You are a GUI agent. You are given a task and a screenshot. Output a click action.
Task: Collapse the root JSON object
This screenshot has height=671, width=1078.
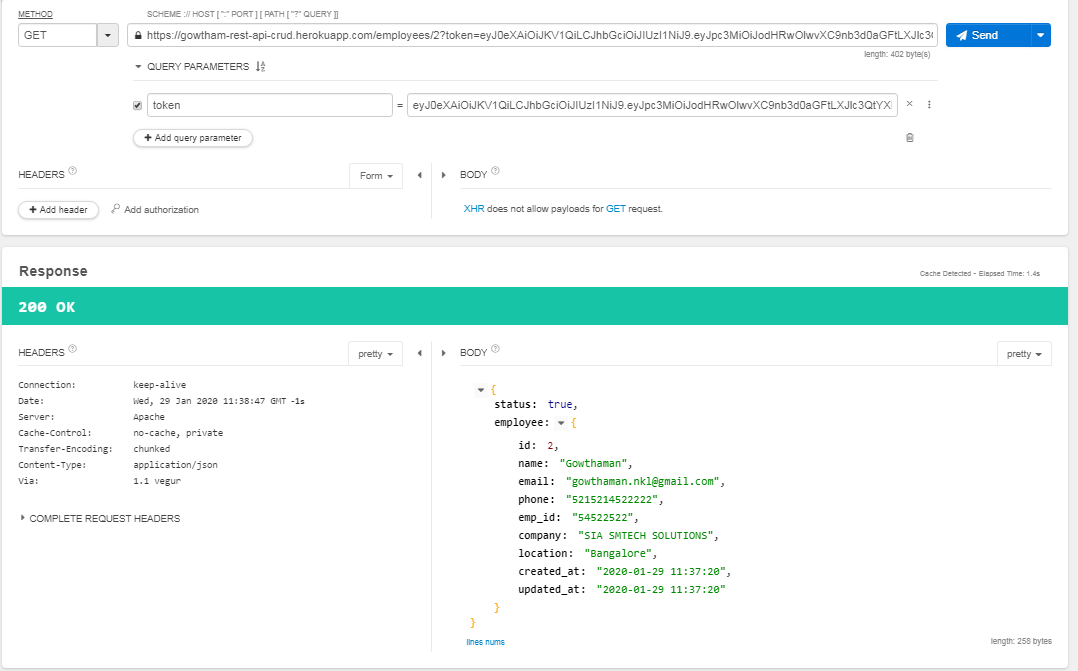point(481,390)
